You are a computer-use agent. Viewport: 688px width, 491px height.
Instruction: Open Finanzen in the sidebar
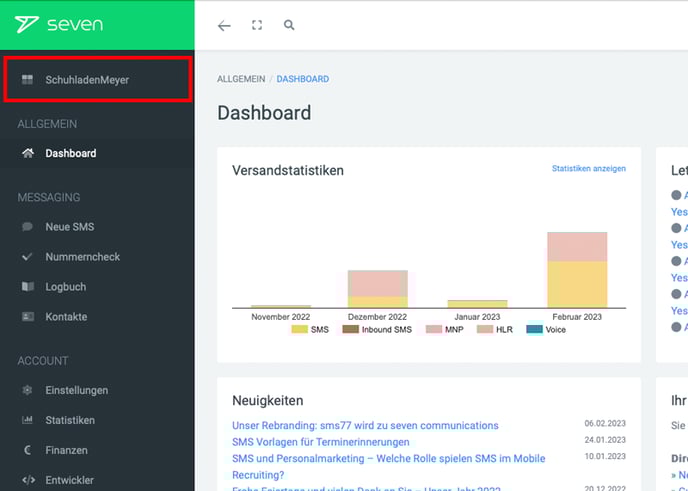[x=97, y=450]
